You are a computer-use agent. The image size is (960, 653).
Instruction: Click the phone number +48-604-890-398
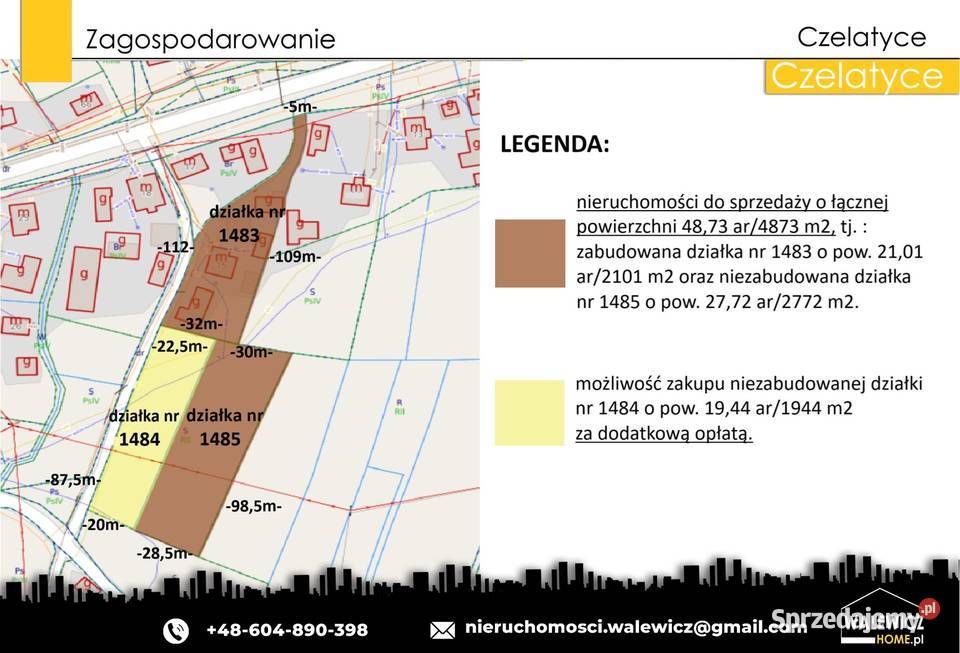[287, 630]
